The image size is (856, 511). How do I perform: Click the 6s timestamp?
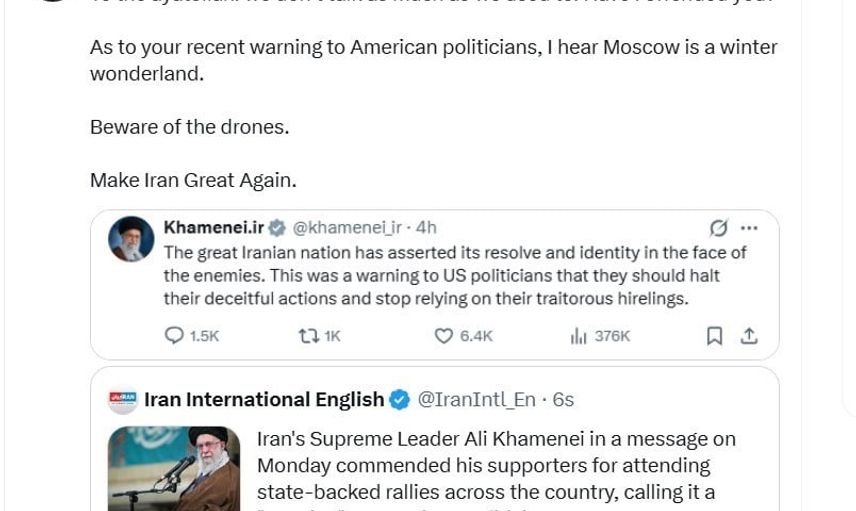tap(563, 399)
